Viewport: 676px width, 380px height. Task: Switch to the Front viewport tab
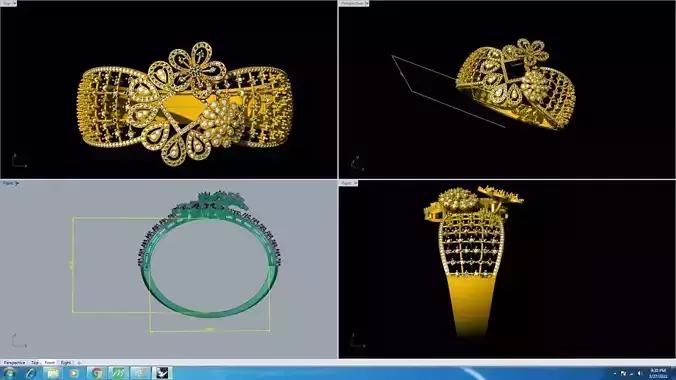pyautogui.click(x=50, y=363)
